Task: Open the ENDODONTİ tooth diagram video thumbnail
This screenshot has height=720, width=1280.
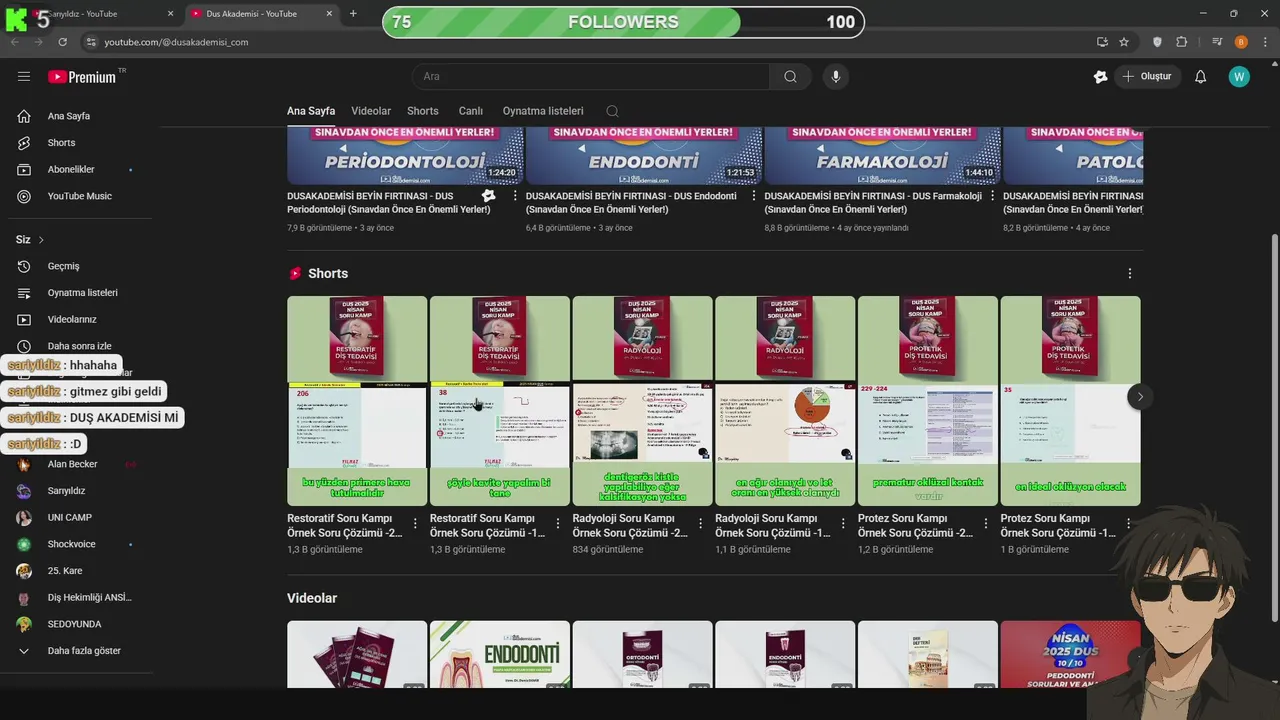Action: (x=500, y=655)
